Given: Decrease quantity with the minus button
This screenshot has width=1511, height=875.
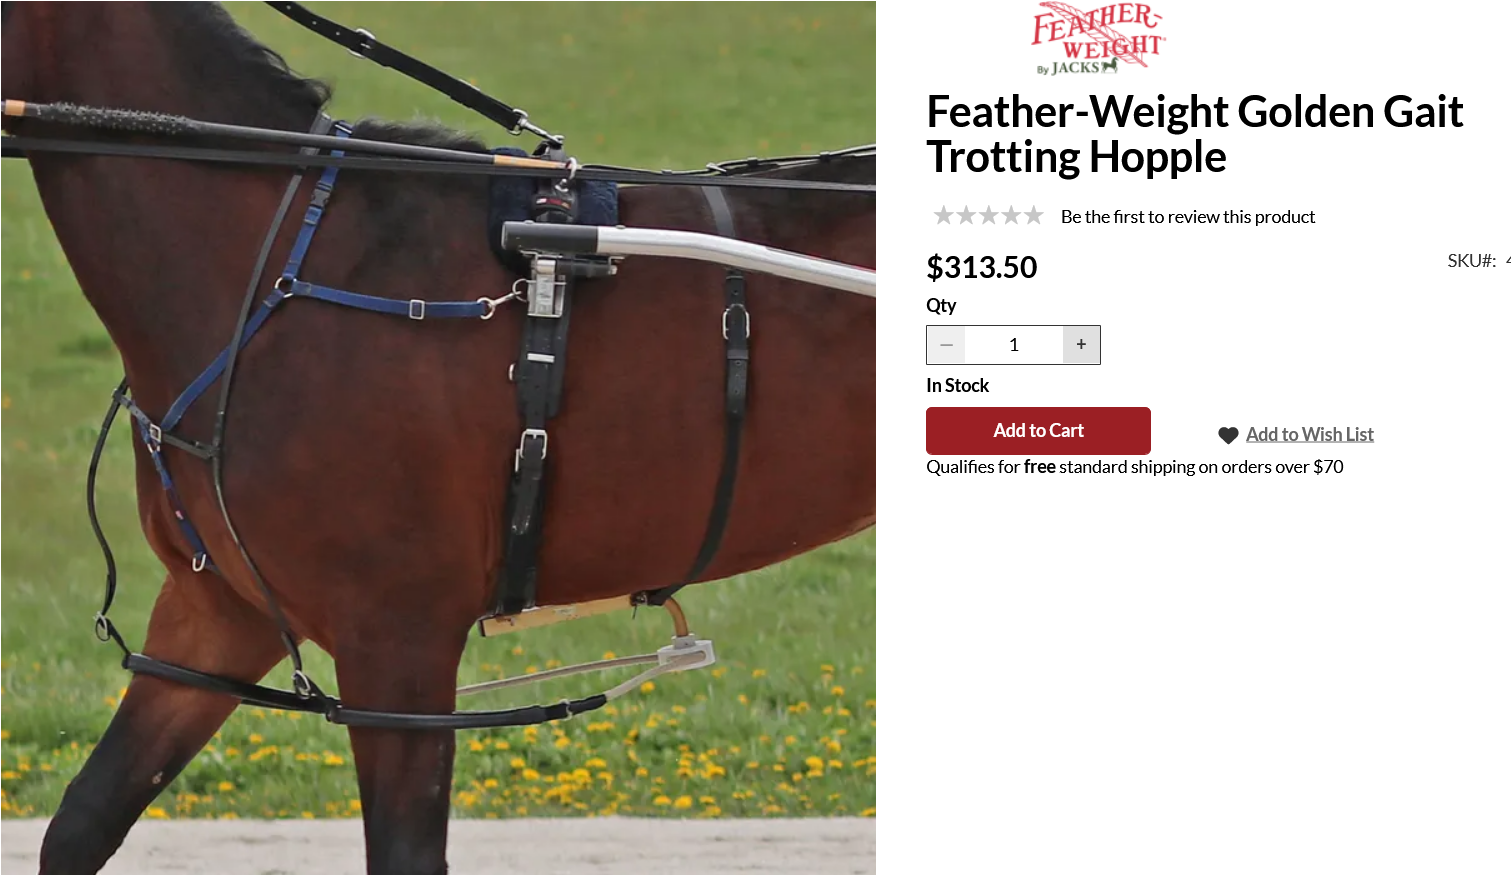Looking at the screenshot, I should pos(946,345).
